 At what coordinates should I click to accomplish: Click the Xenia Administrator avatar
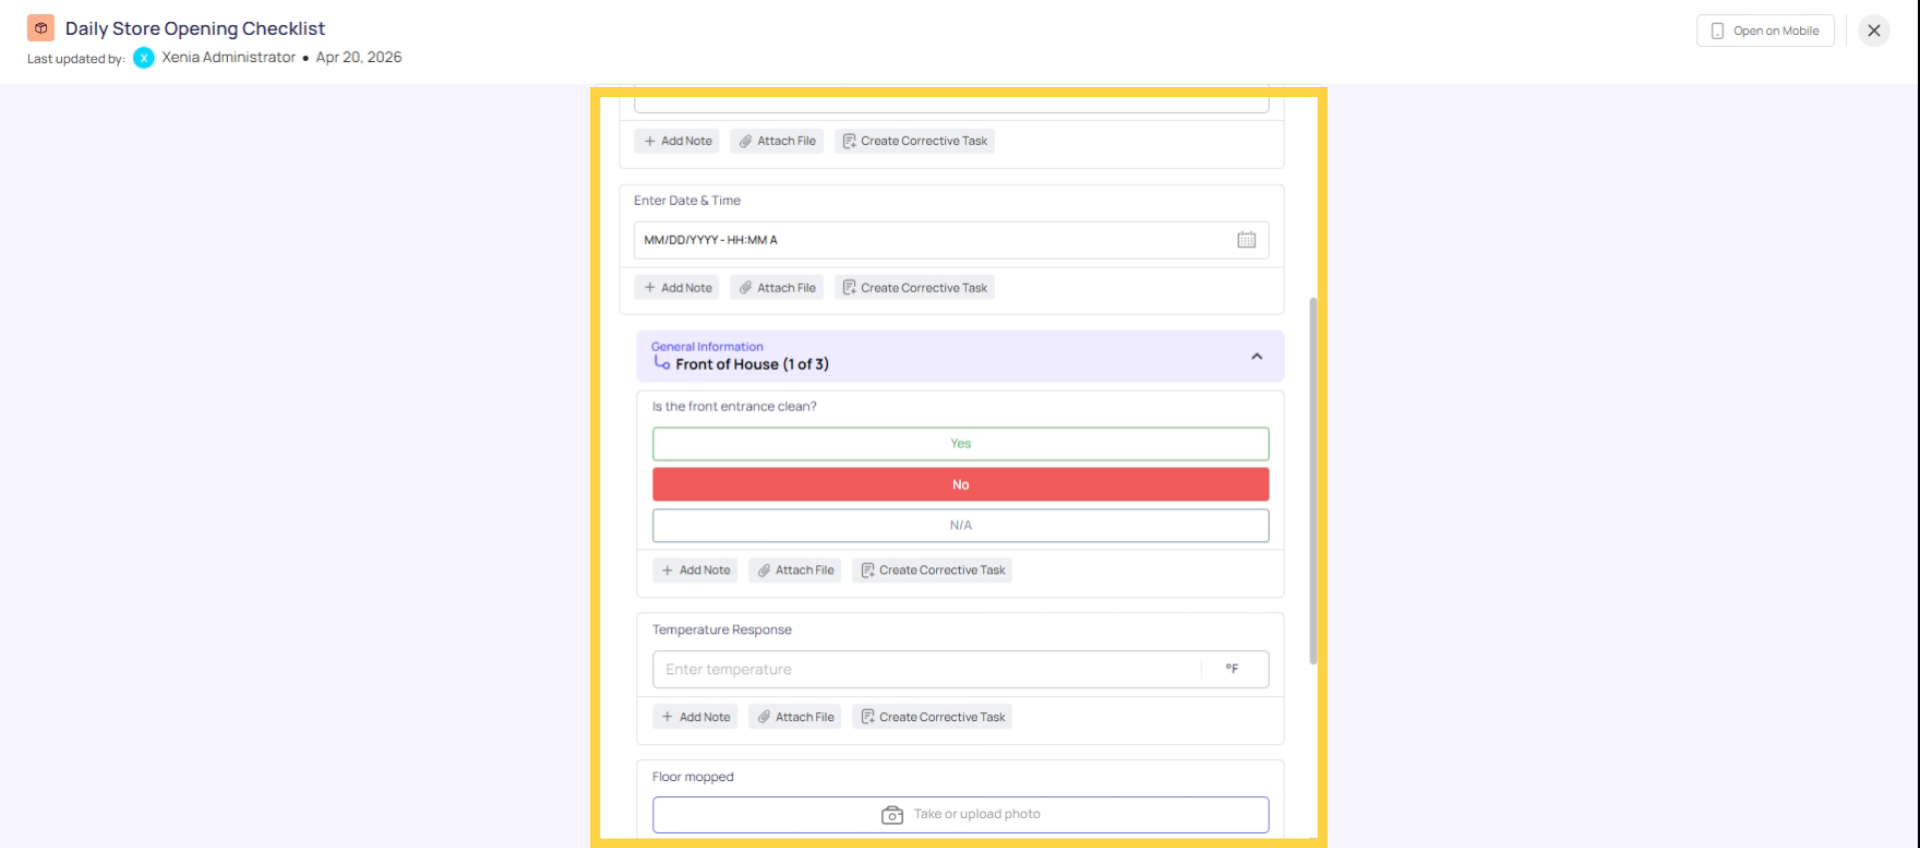(x=144, y=58)
